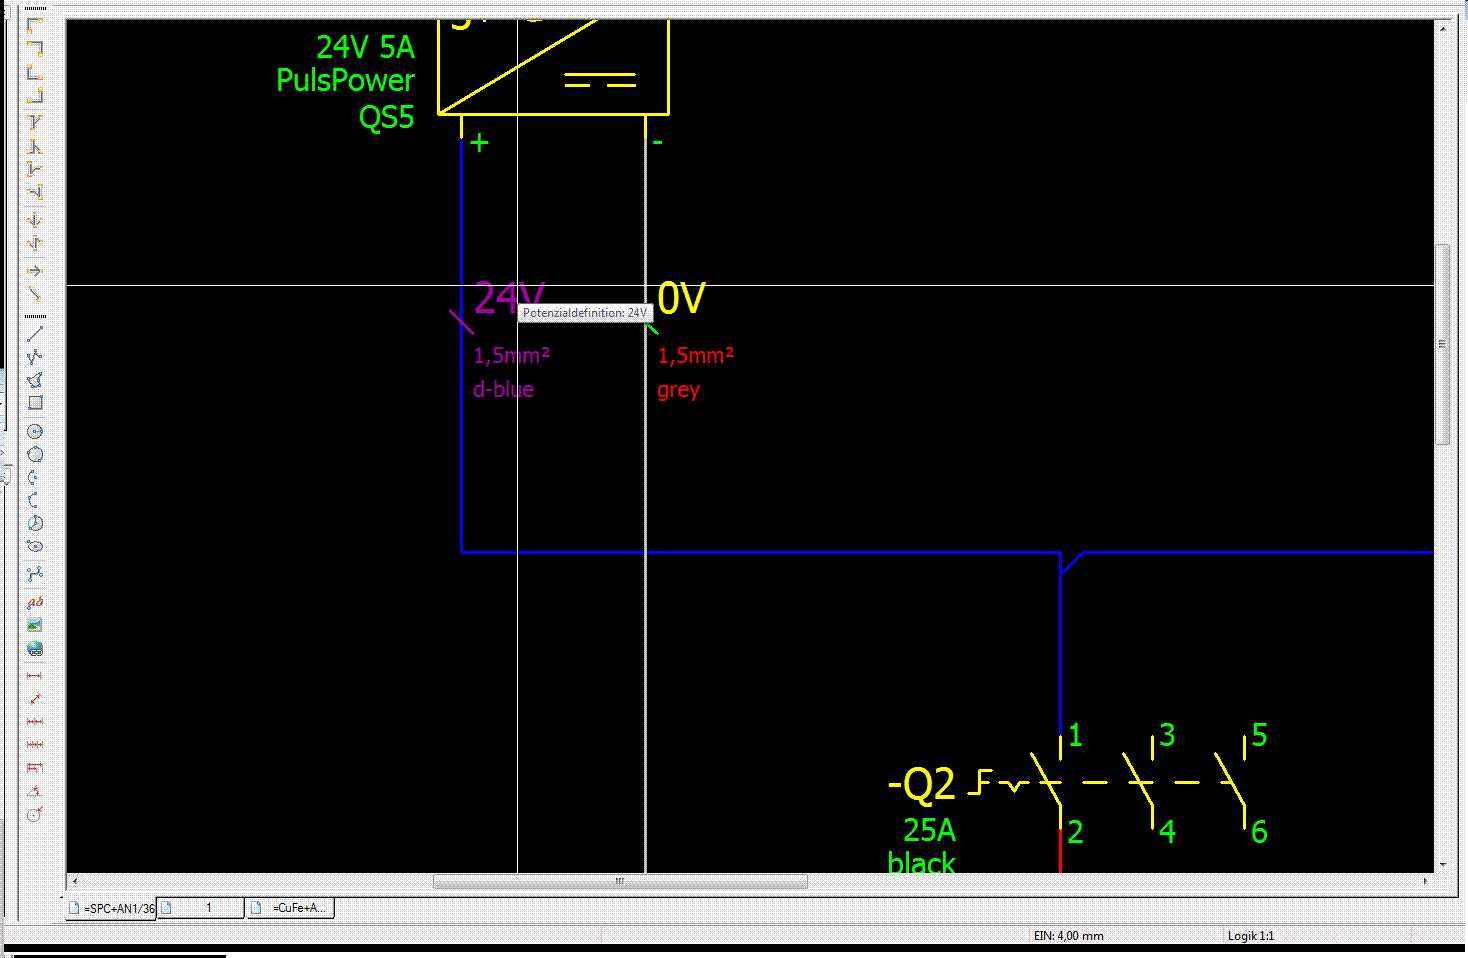This screenshot has height=958, width=1468.
Task: Insert a T-node pointing left
Action: pos(35,192)
